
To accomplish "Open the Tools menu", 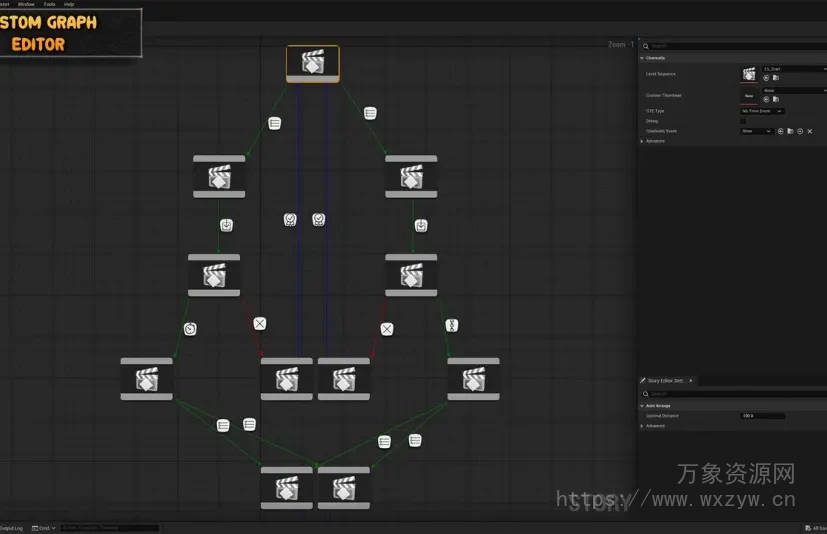I will click(49, 4).
